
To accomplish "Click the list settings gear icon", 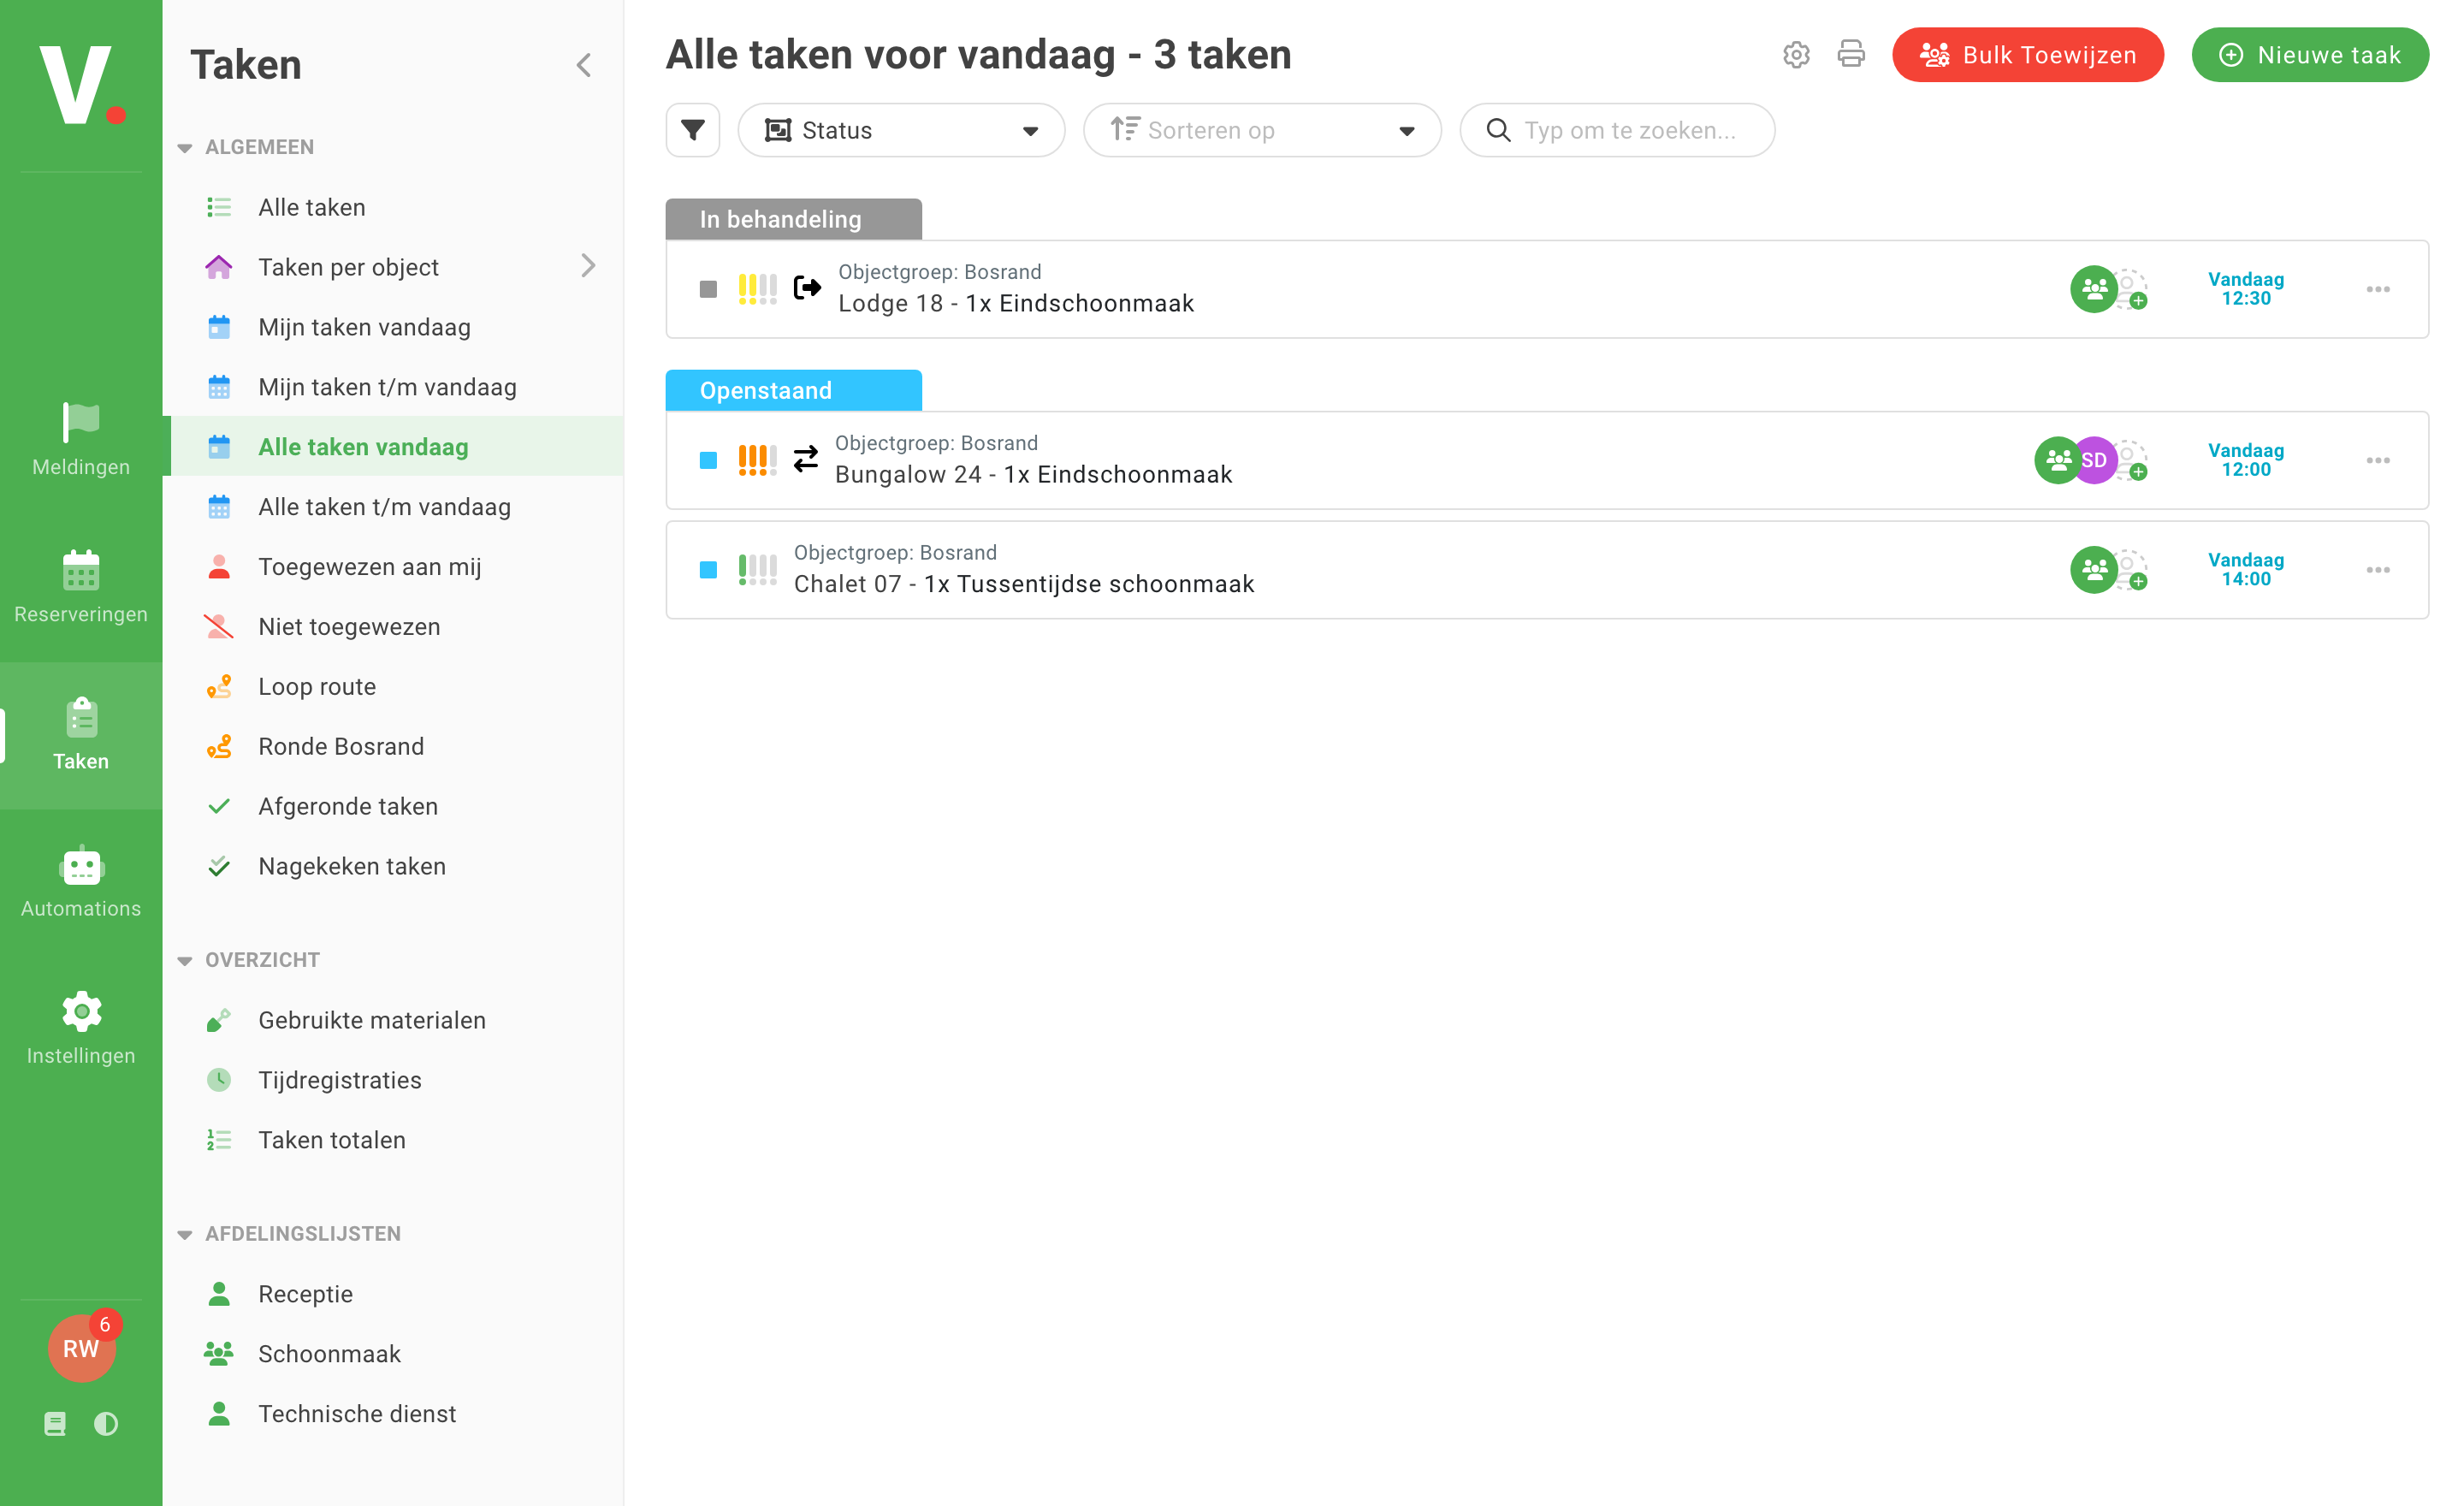I will (1796, 55).
